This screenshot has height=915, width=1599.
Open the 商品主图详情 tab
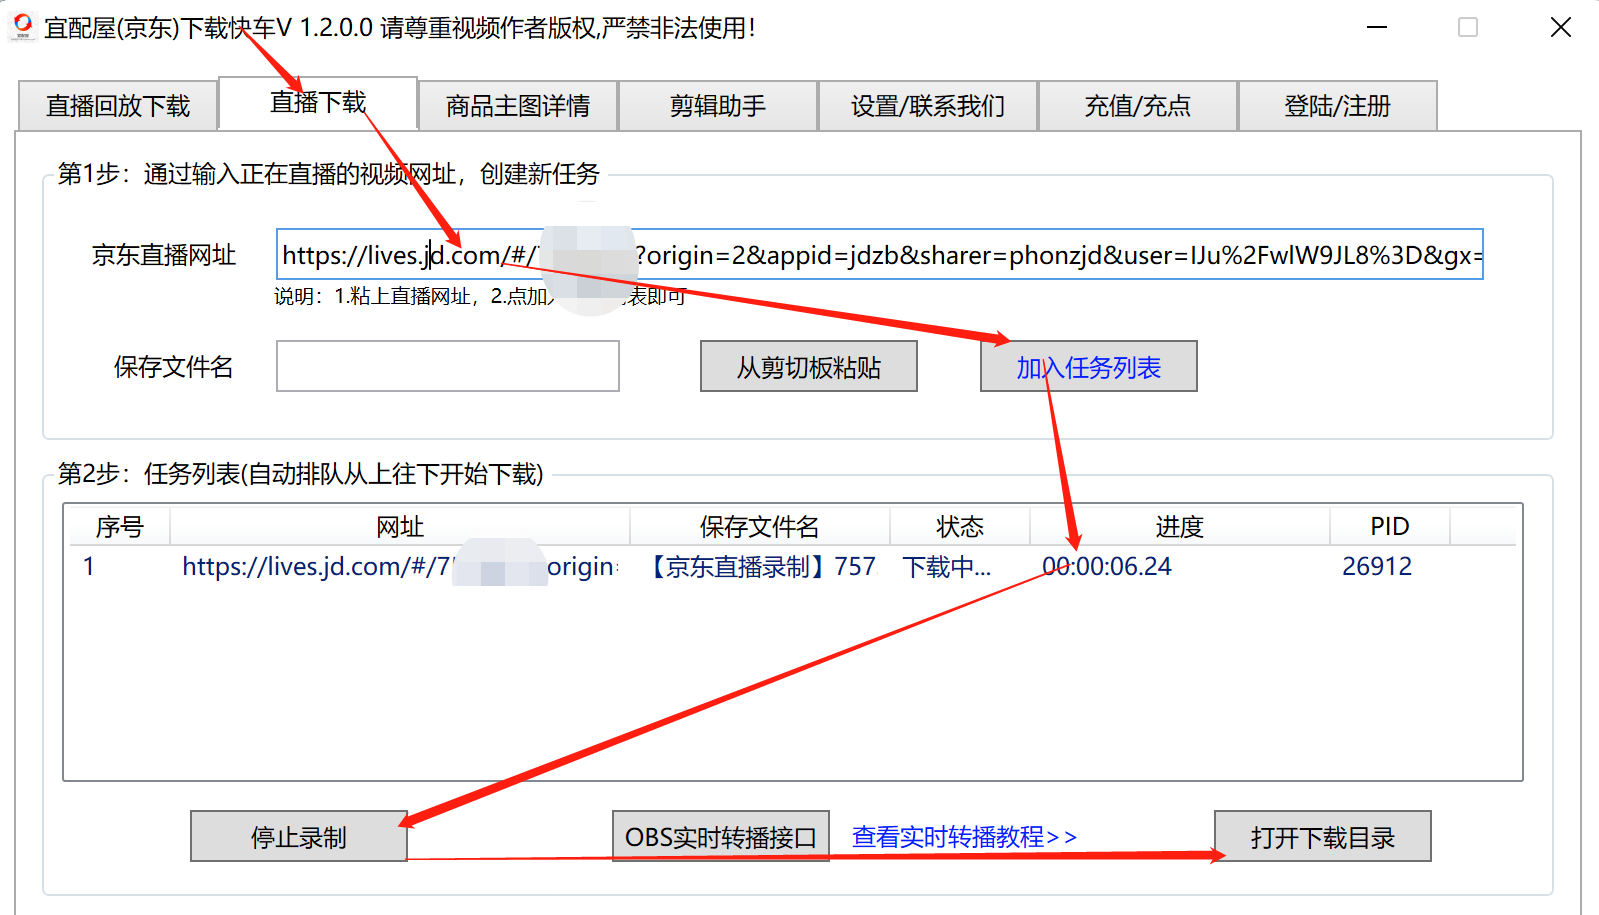tap(518, 106)
